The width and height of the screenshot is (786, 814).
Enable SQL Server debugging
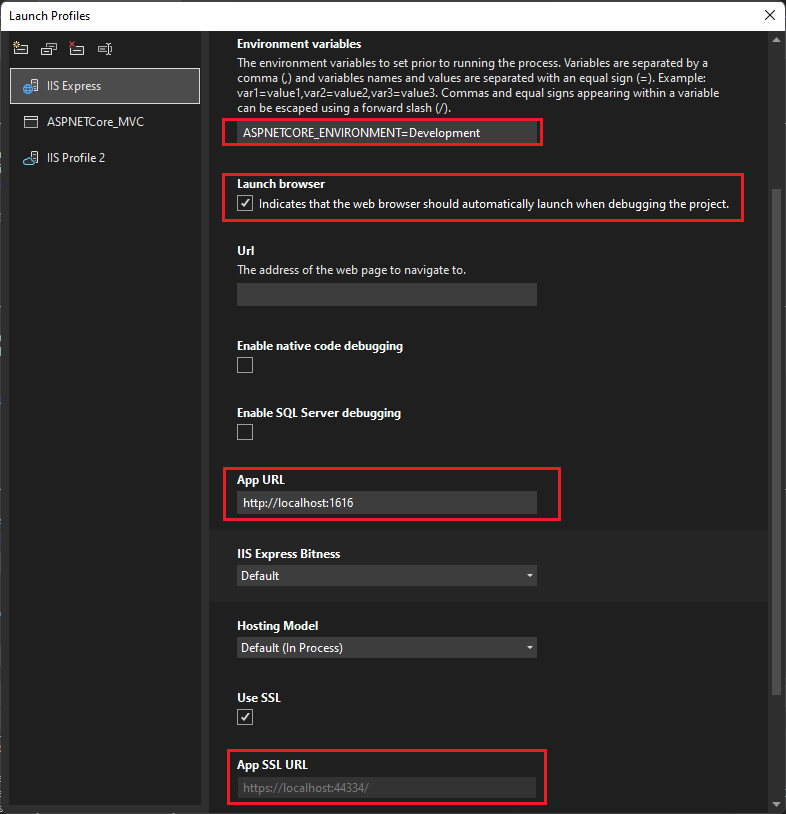coord(244,431)
